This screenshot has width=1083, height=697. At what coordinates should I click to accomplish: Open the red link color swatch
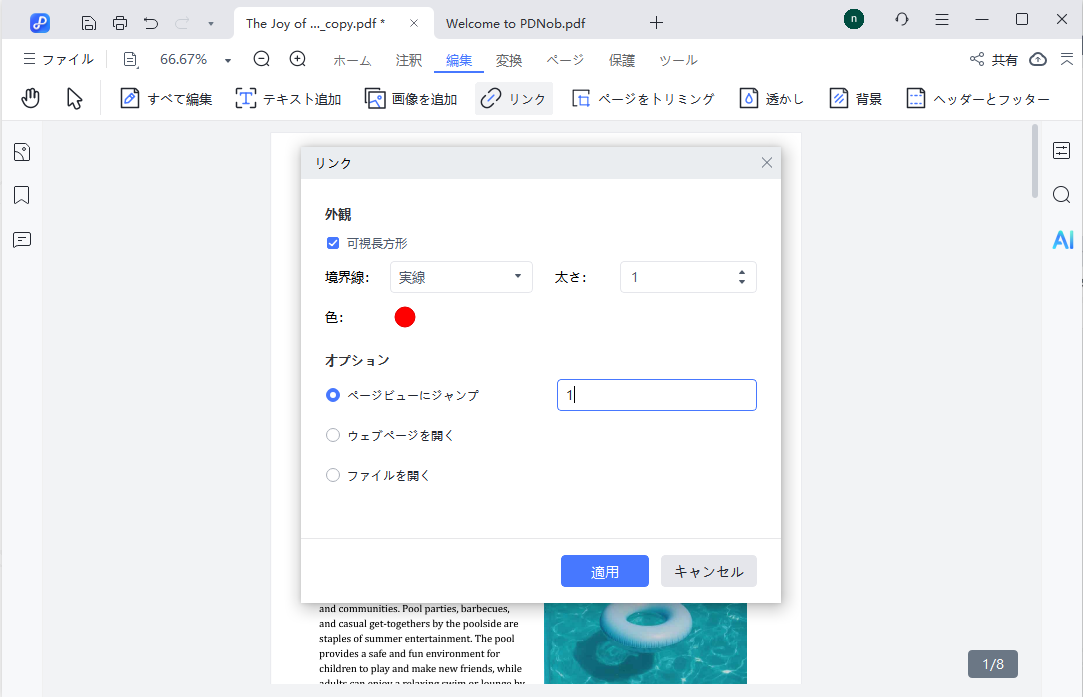point(405,316)
